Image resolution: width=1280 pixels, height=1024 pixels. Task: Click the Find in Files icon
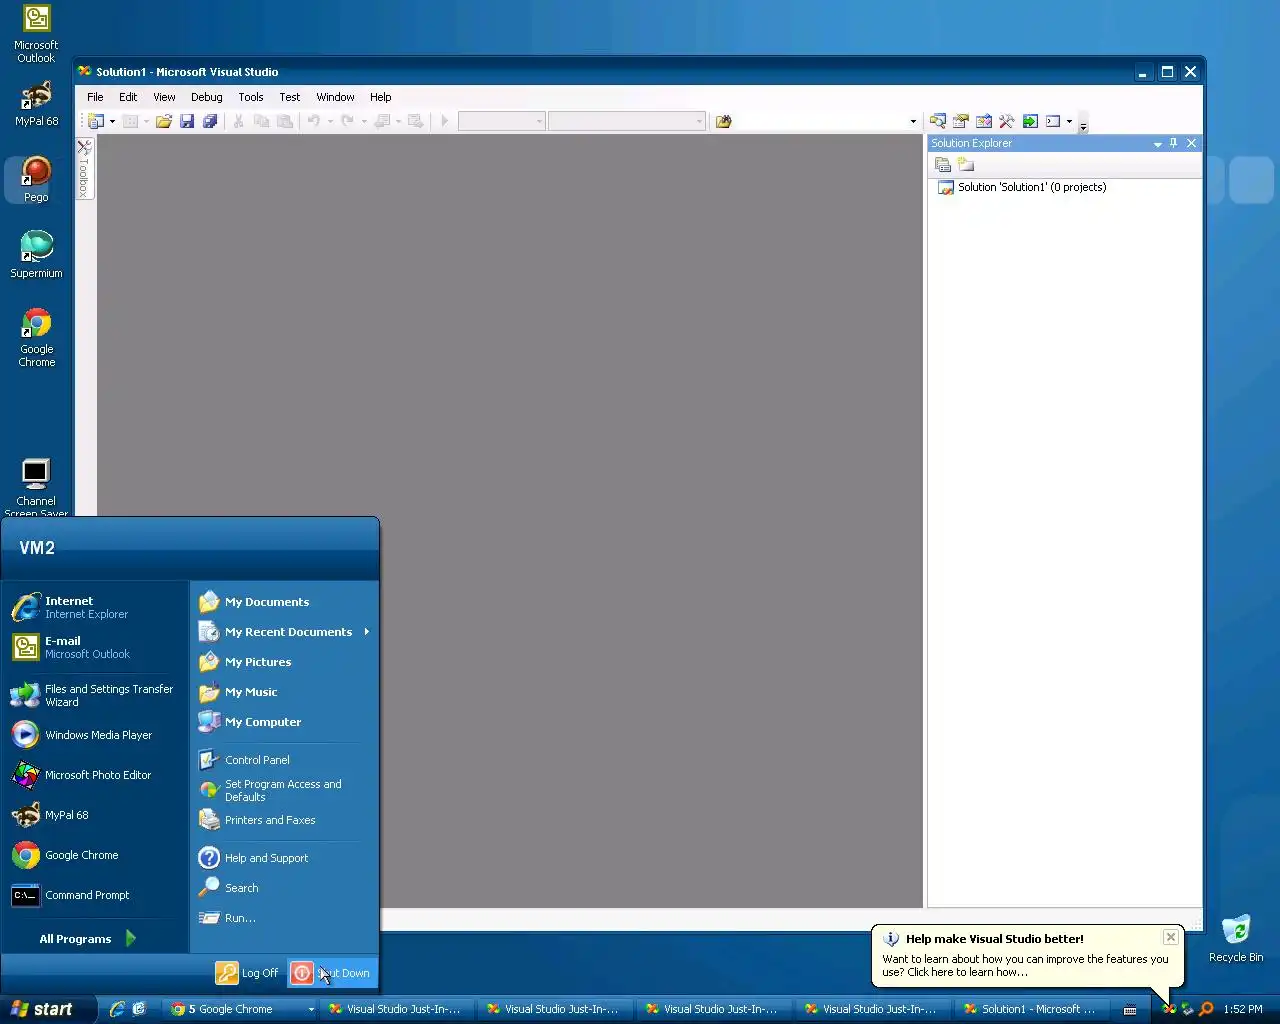(x=723, y=121)
